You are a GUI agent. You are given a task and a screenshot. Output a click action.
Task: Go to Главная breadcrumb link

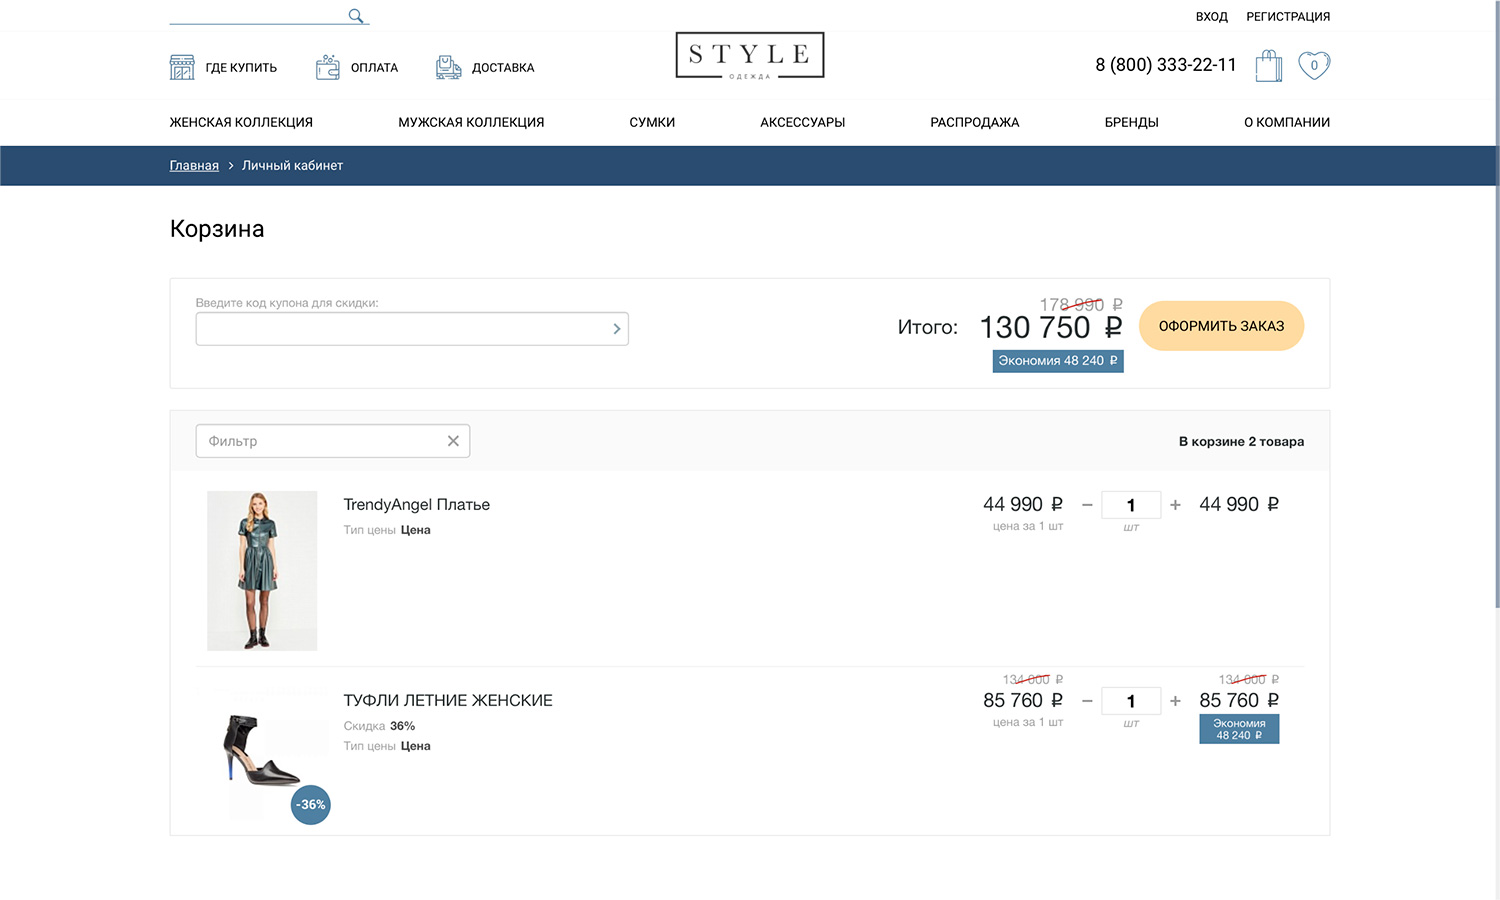[x=194, y=166]
